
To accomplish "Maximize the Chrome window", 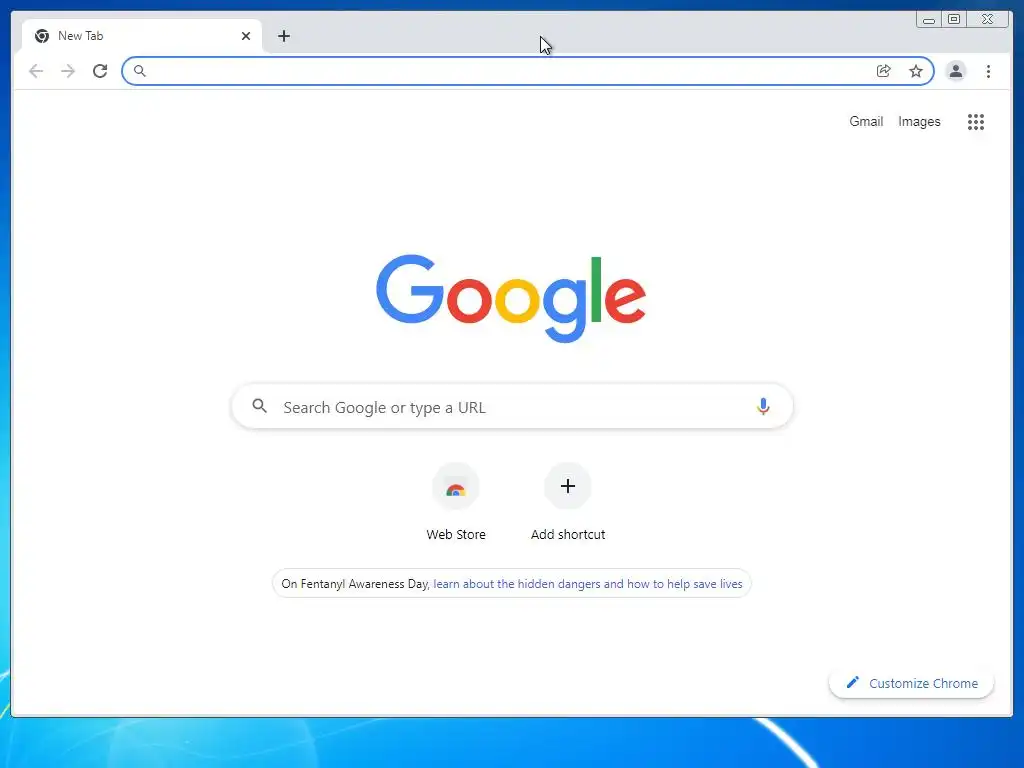I will point(953,20).
